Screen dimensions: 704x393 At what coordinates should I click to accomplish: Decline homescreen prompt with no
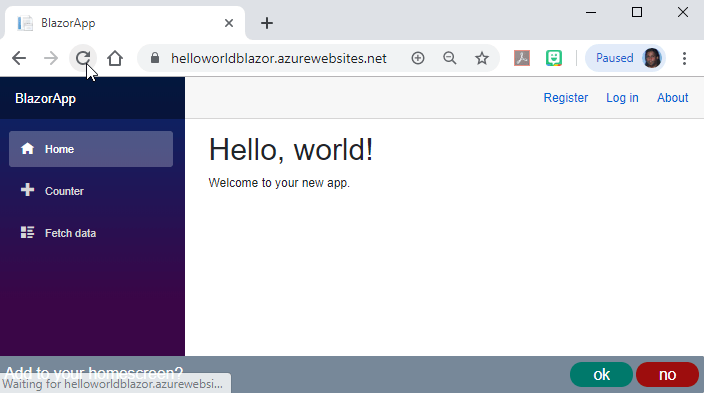668,375
